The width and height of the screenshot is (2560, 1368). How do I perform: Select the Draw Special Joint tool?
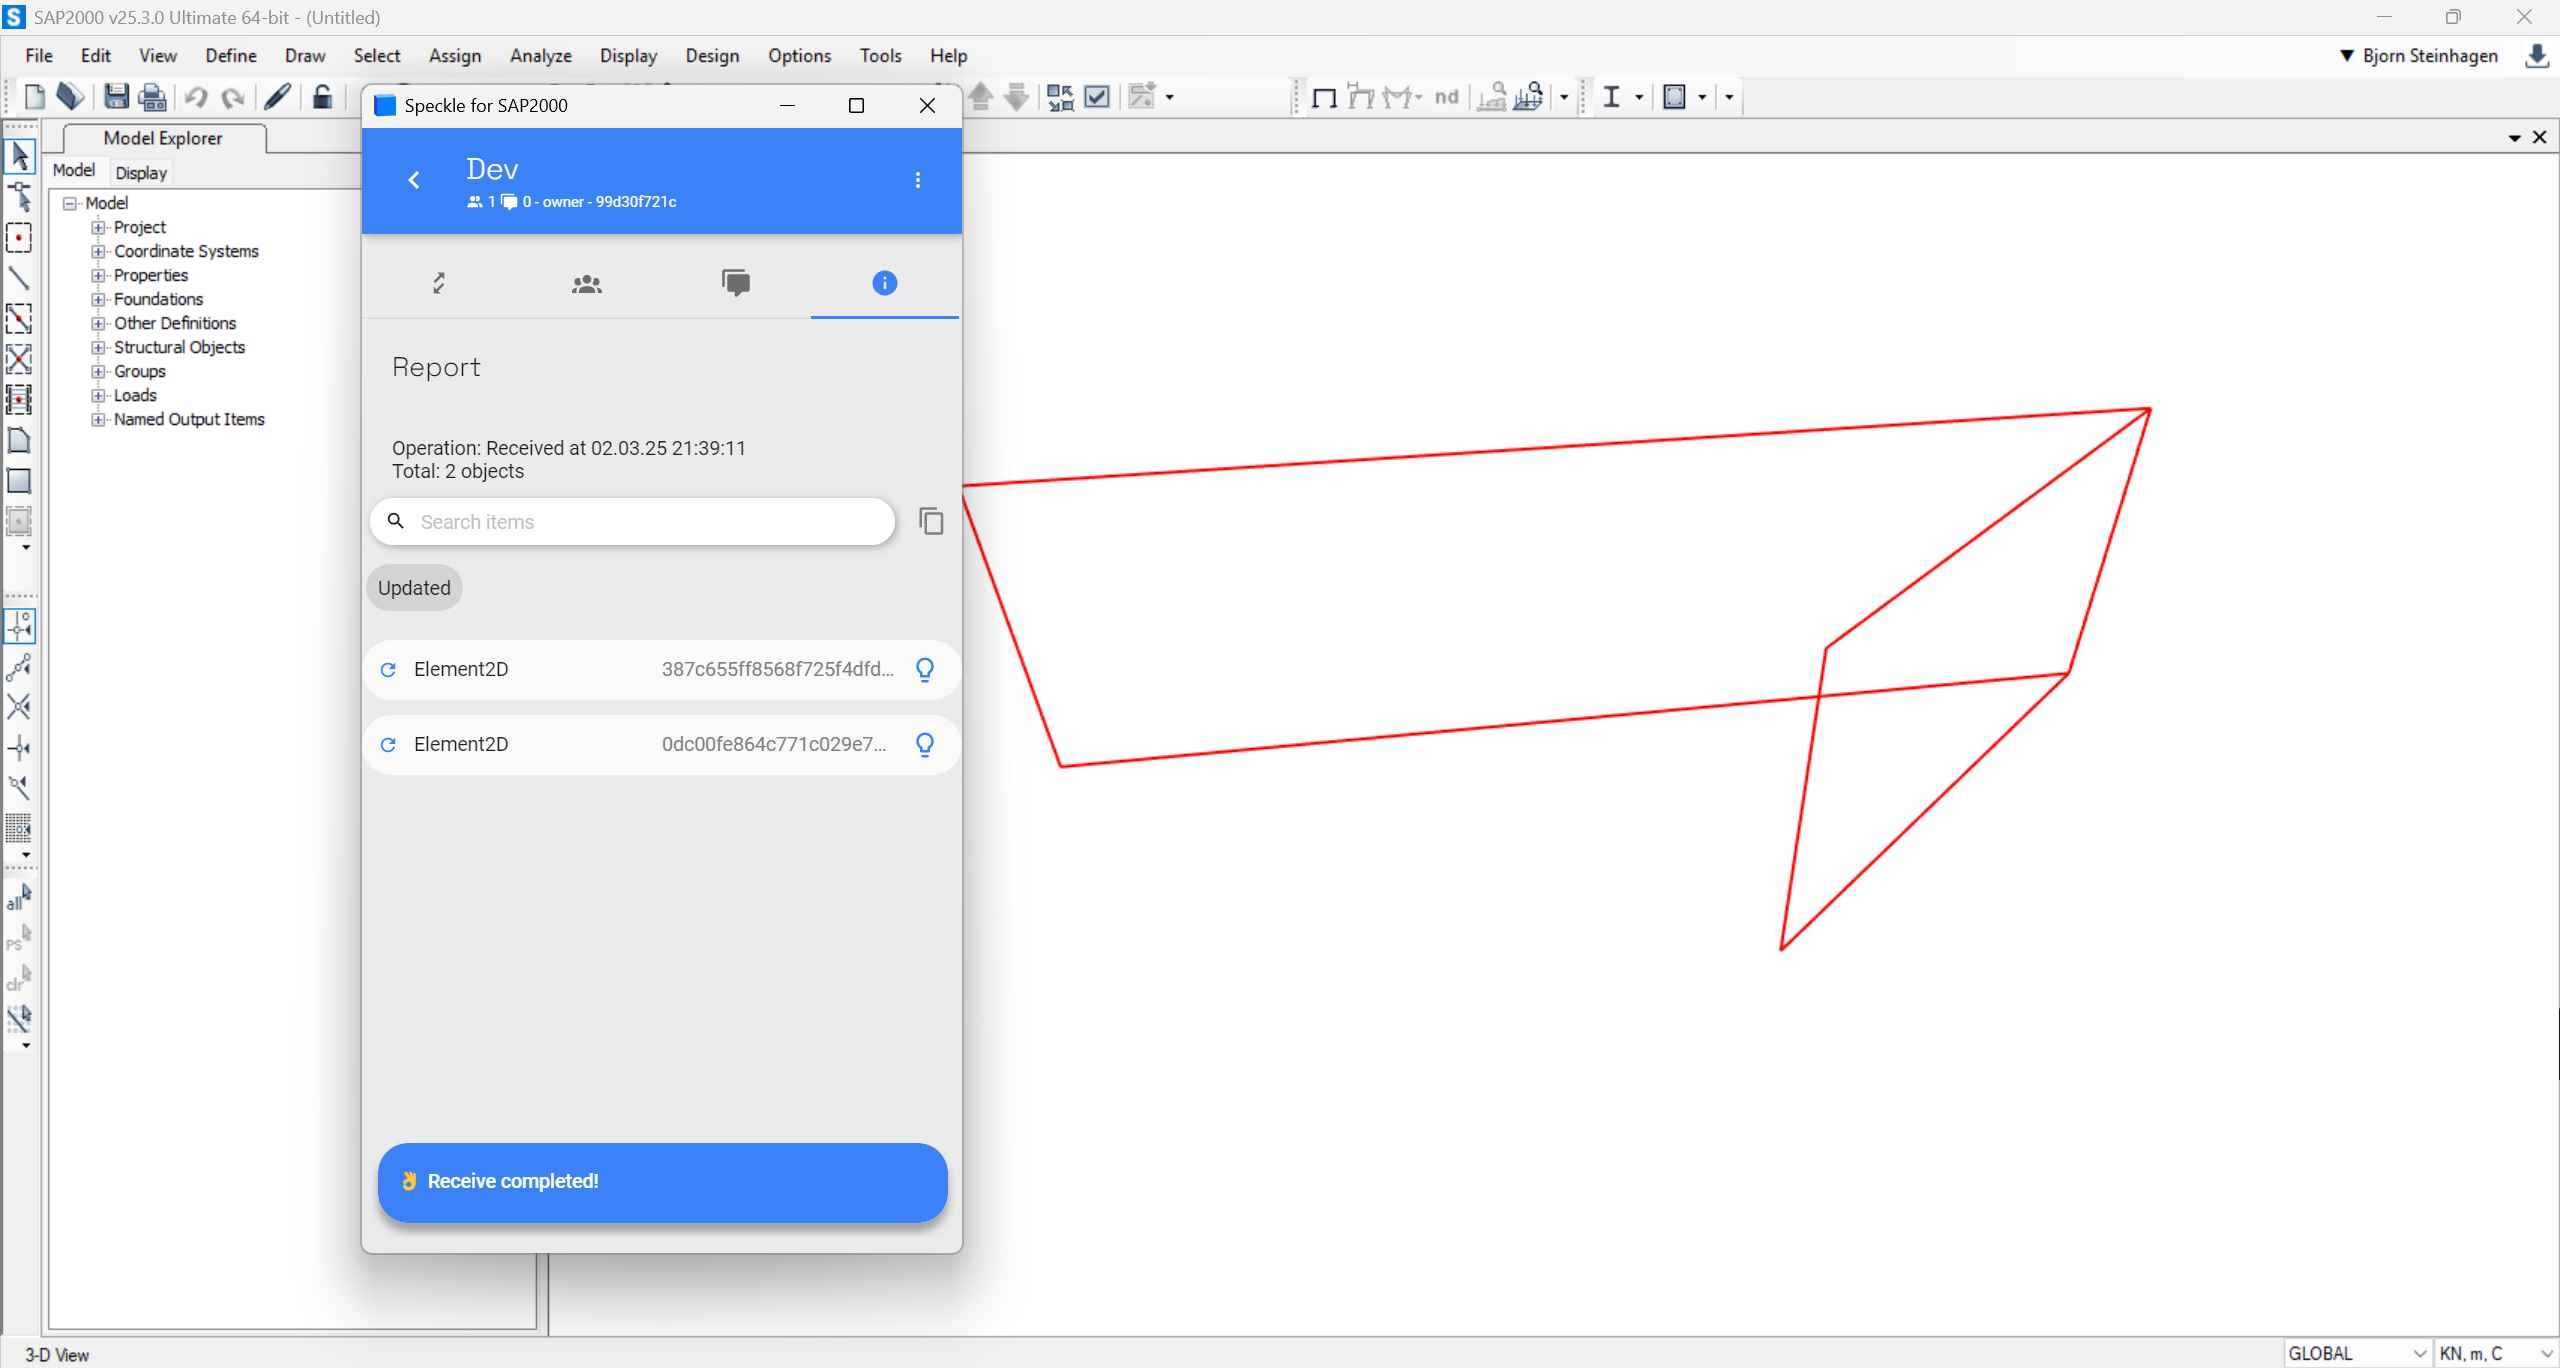(x=19, y=238)
